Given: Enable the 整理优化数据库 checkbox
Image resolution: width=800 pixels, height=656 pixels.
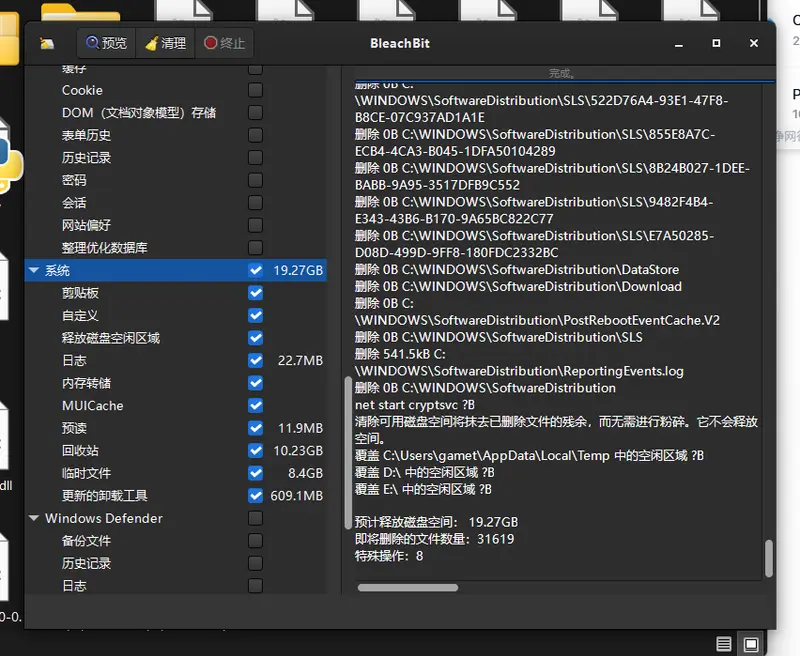Looking at the screenshot, I should pos(256,248).
